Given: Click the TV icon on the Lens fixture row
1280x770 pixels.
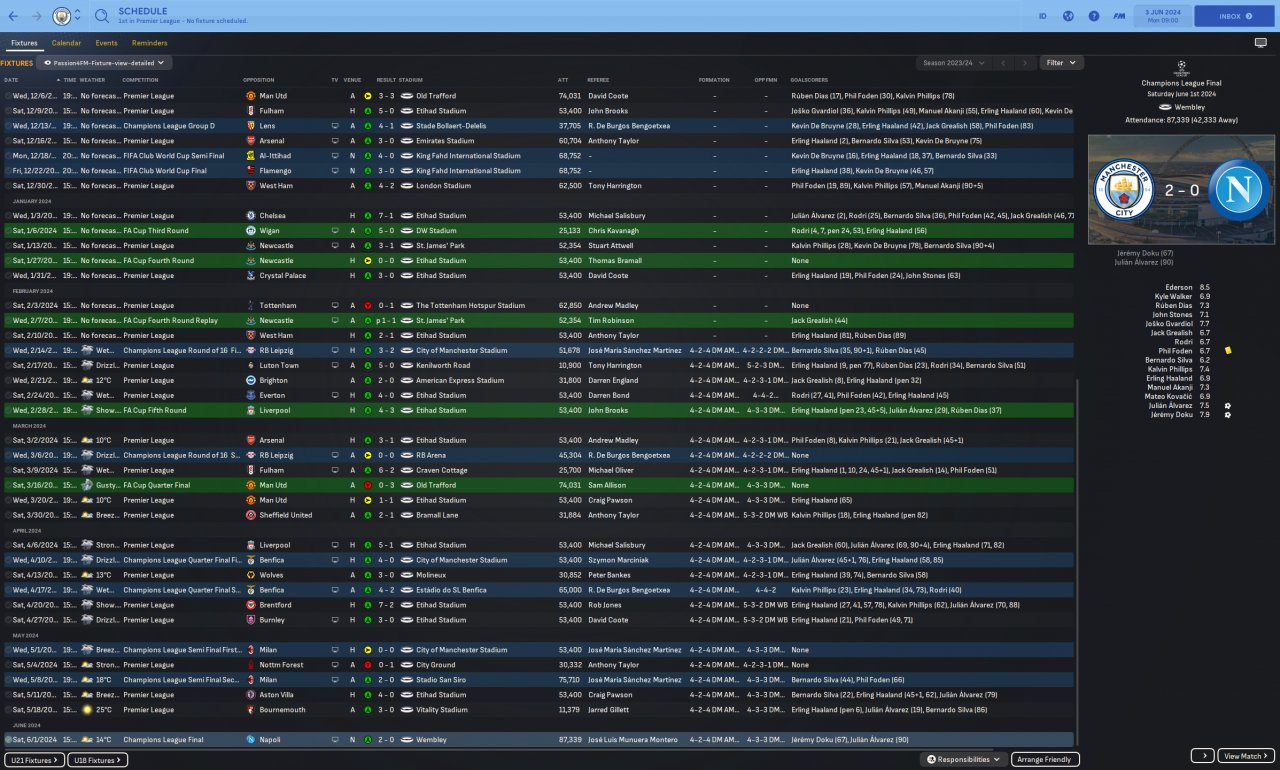Looking at the screenshot, I should [335, 126].
